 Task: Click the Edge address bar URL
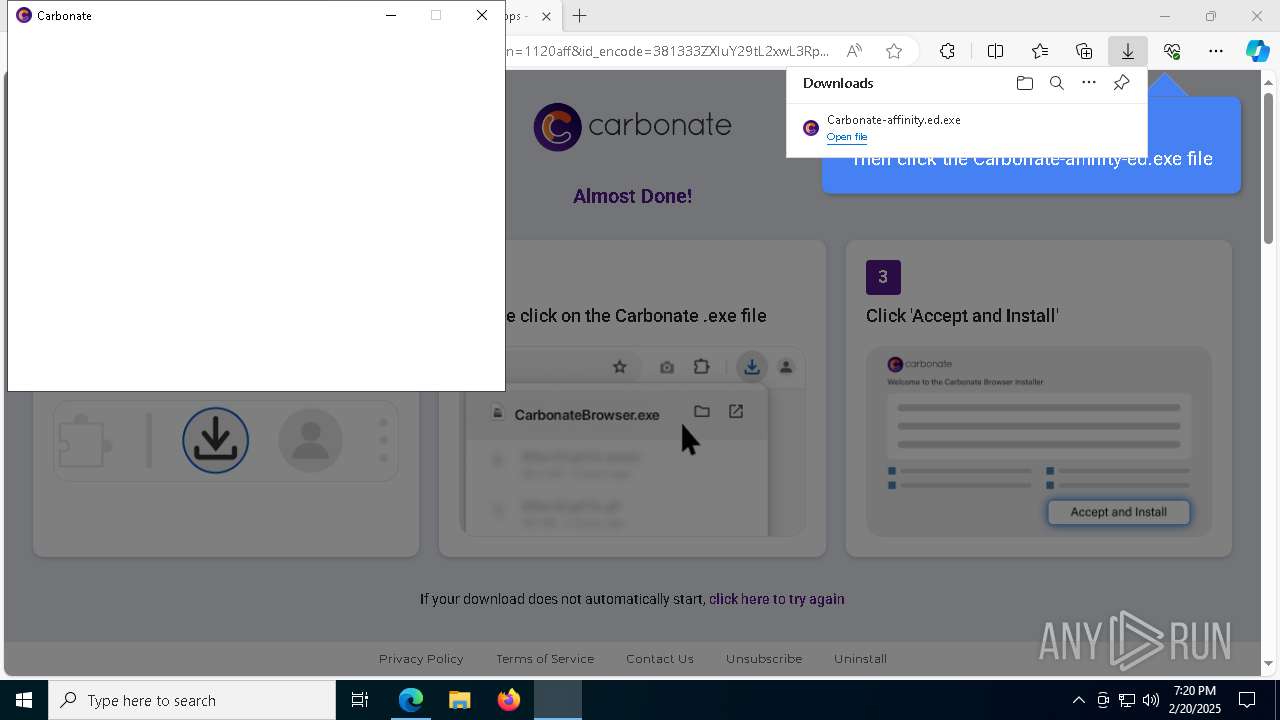click(668, 51)
